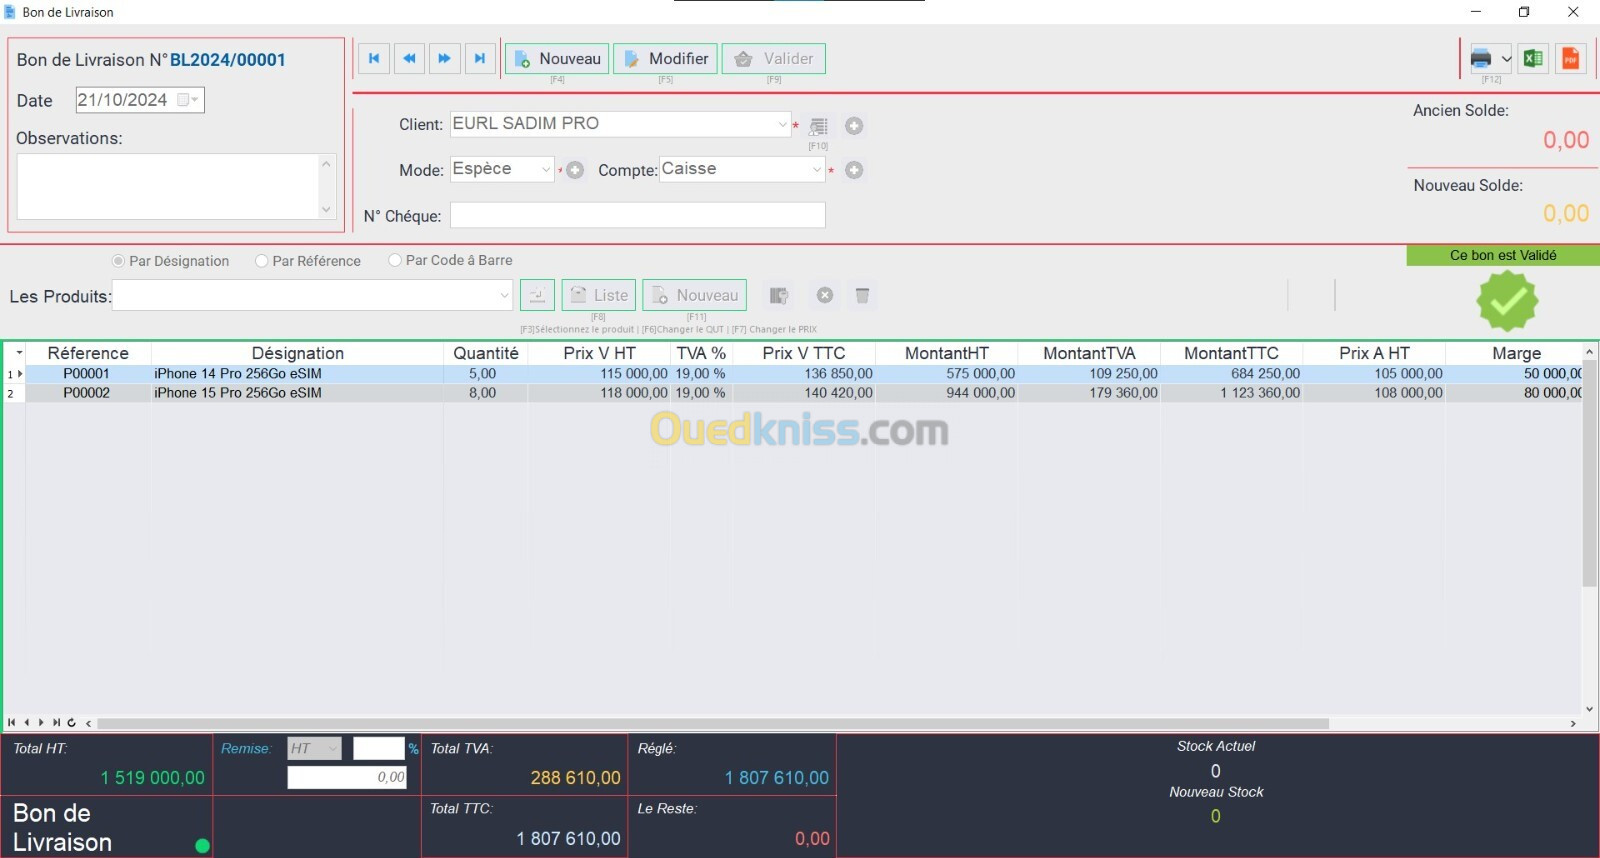Sort by the Prix V HT column header

tap(599, 353)
